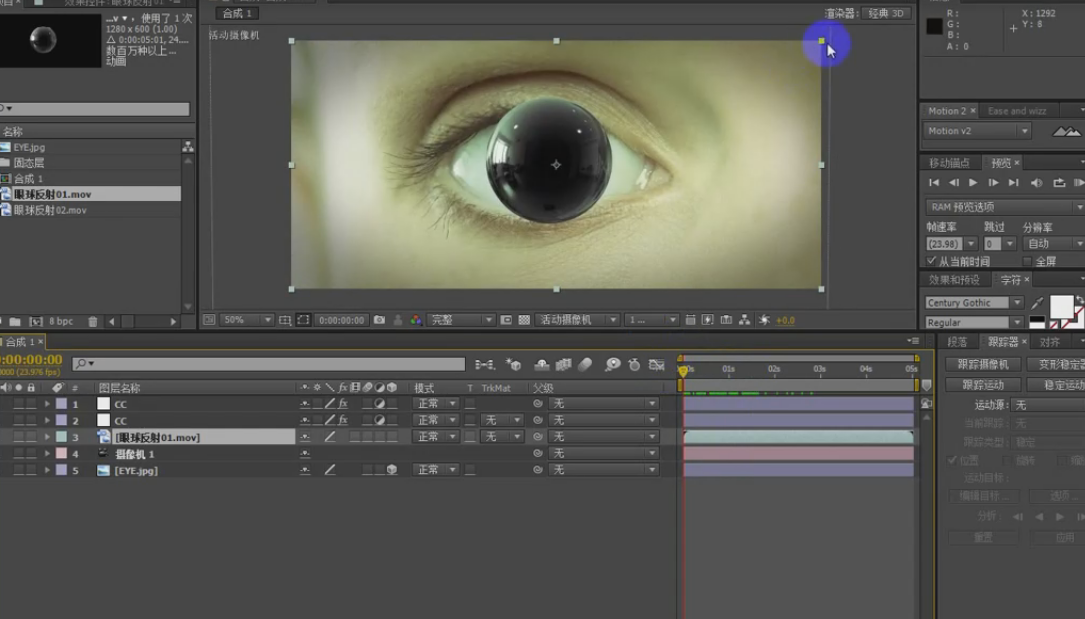Click the 跟踪运动 button

click(983, 385)
